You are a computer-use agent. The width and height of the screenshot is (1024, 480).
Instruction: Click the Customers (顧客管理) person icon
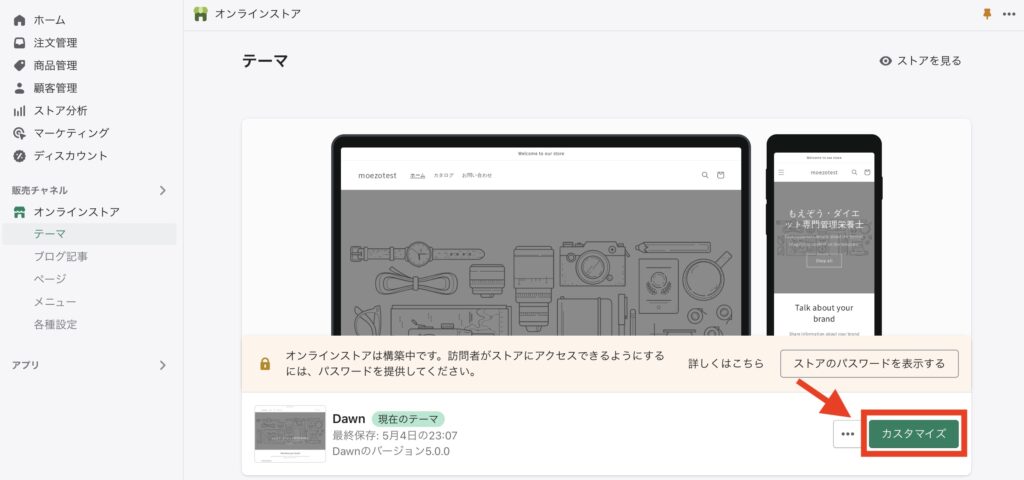(19, 88)
